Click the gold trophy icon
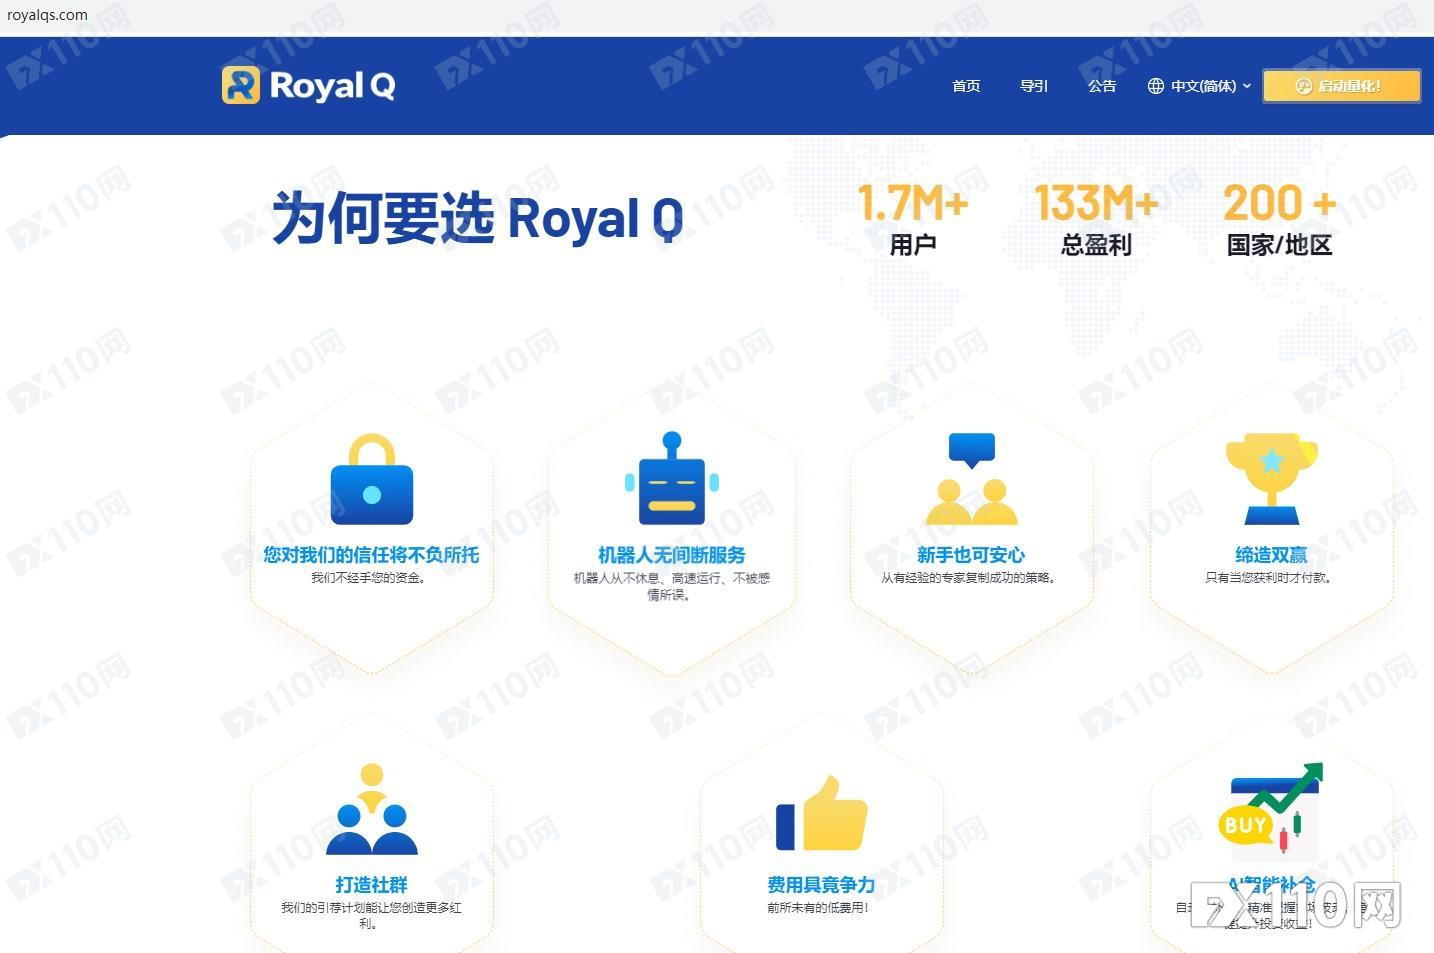 [1272, 479]
